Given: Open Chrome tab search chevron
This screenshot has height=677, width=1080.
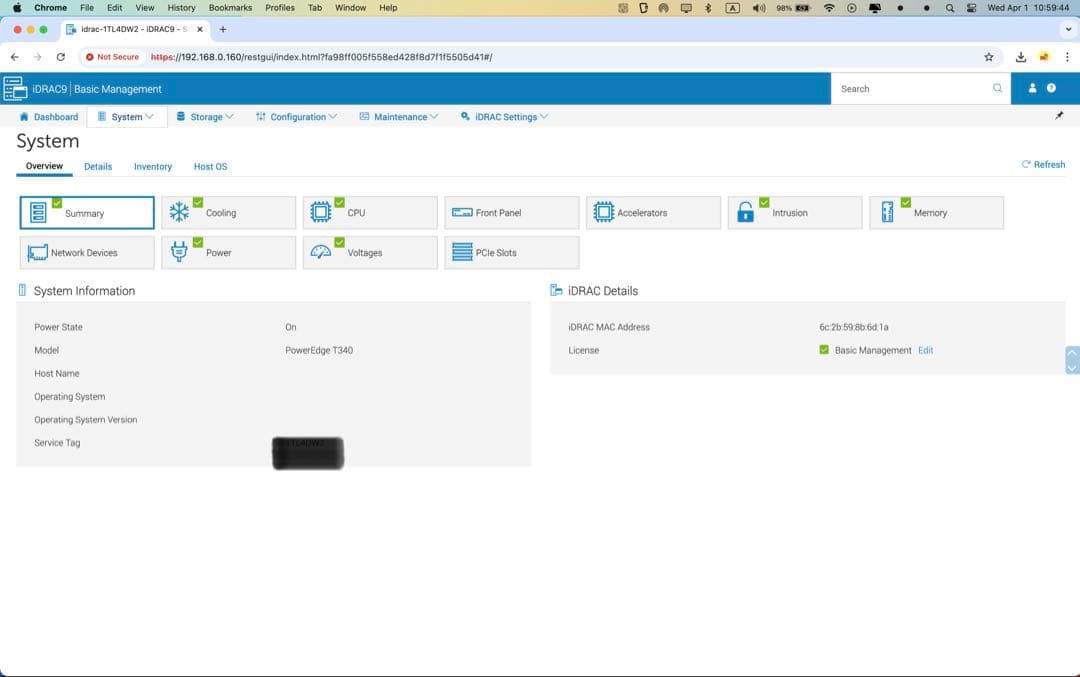Looking at the screenshot, I should coord(1068,30).
